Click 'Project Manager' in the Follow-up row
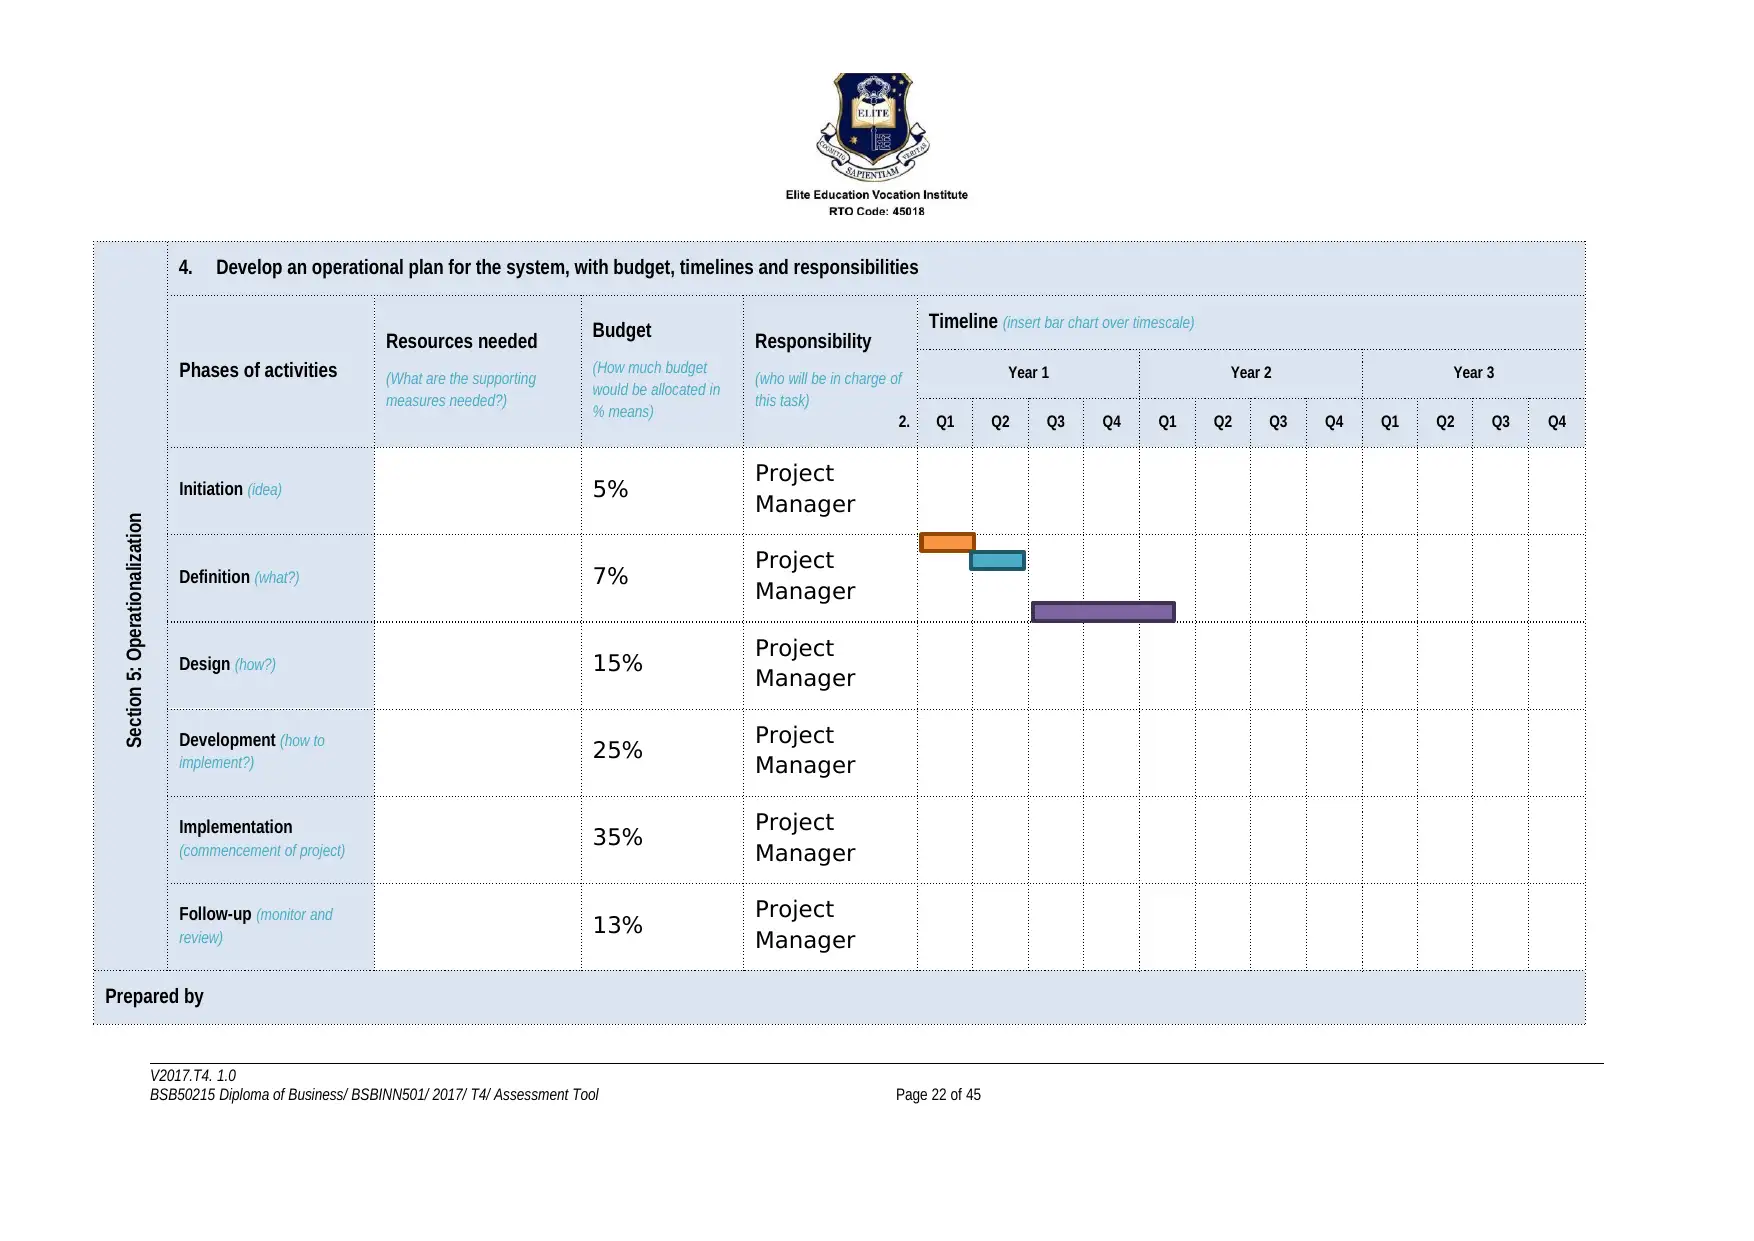This screenshot has height=1241, width=1754. 805,924
